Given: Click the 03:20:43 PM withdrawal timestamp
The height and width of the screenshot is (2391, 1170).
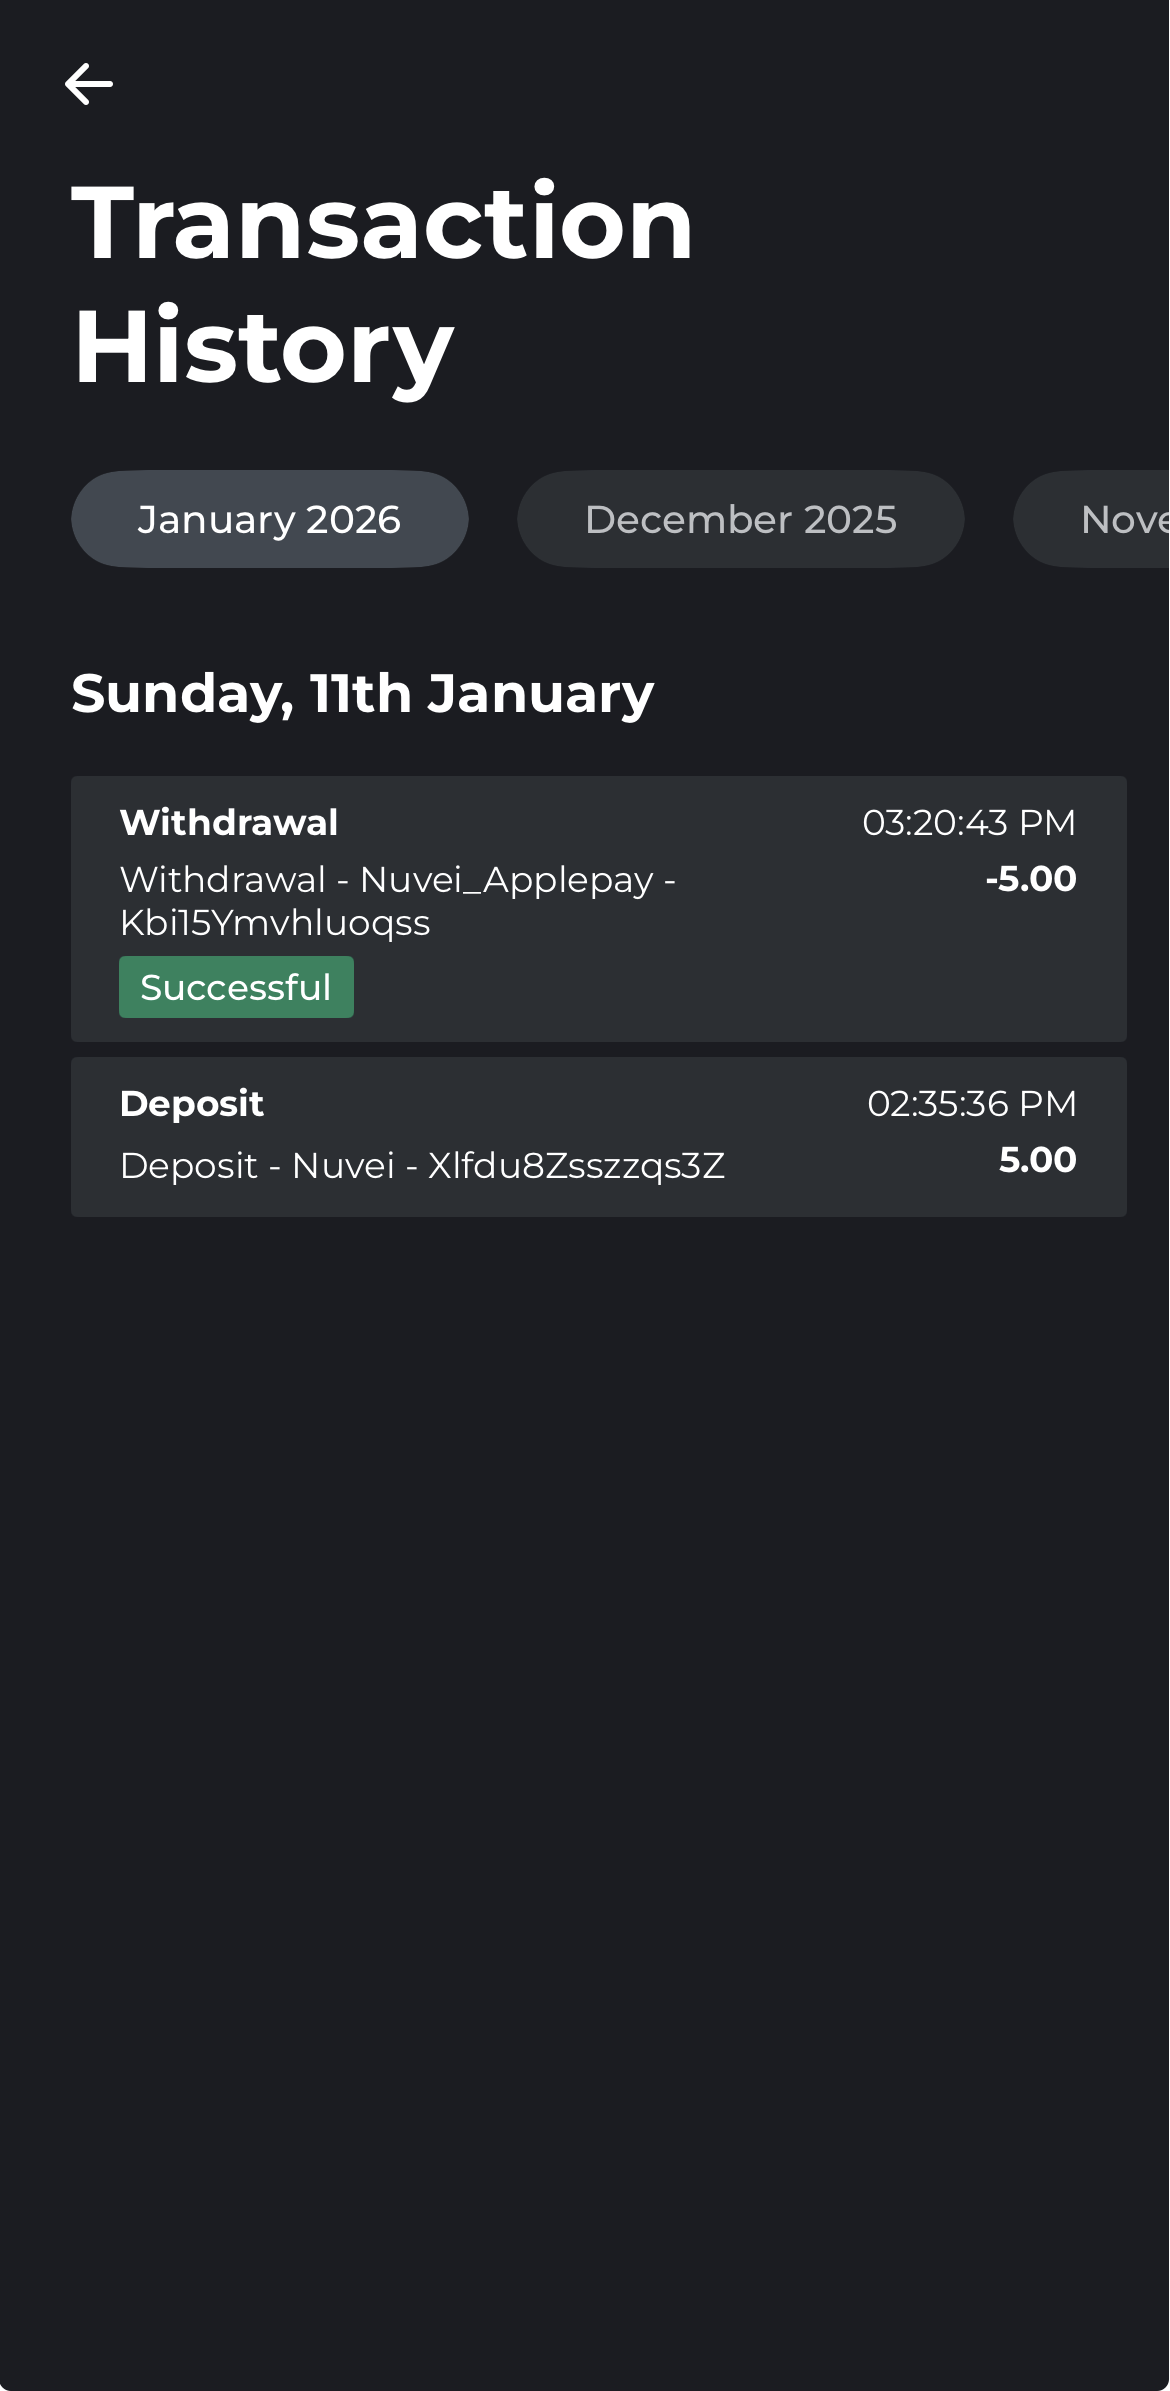Looking at the screenshot, I should tap(968, 822).
